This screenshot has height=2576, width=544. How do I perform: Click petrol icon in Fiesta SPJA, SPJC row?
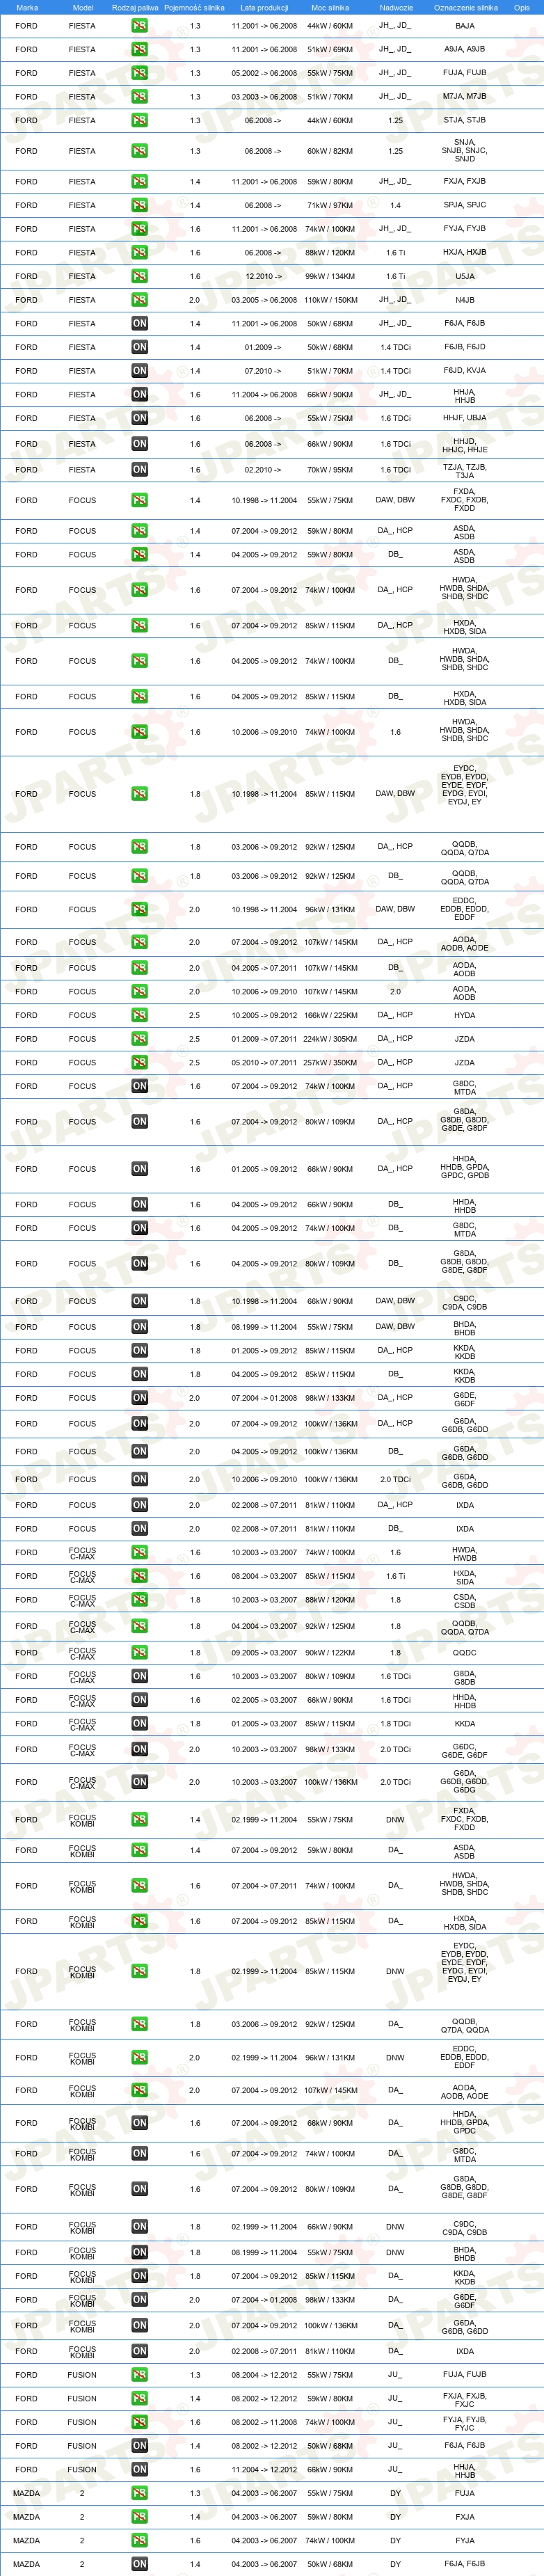pyautogui.click(x=139, y=205)
